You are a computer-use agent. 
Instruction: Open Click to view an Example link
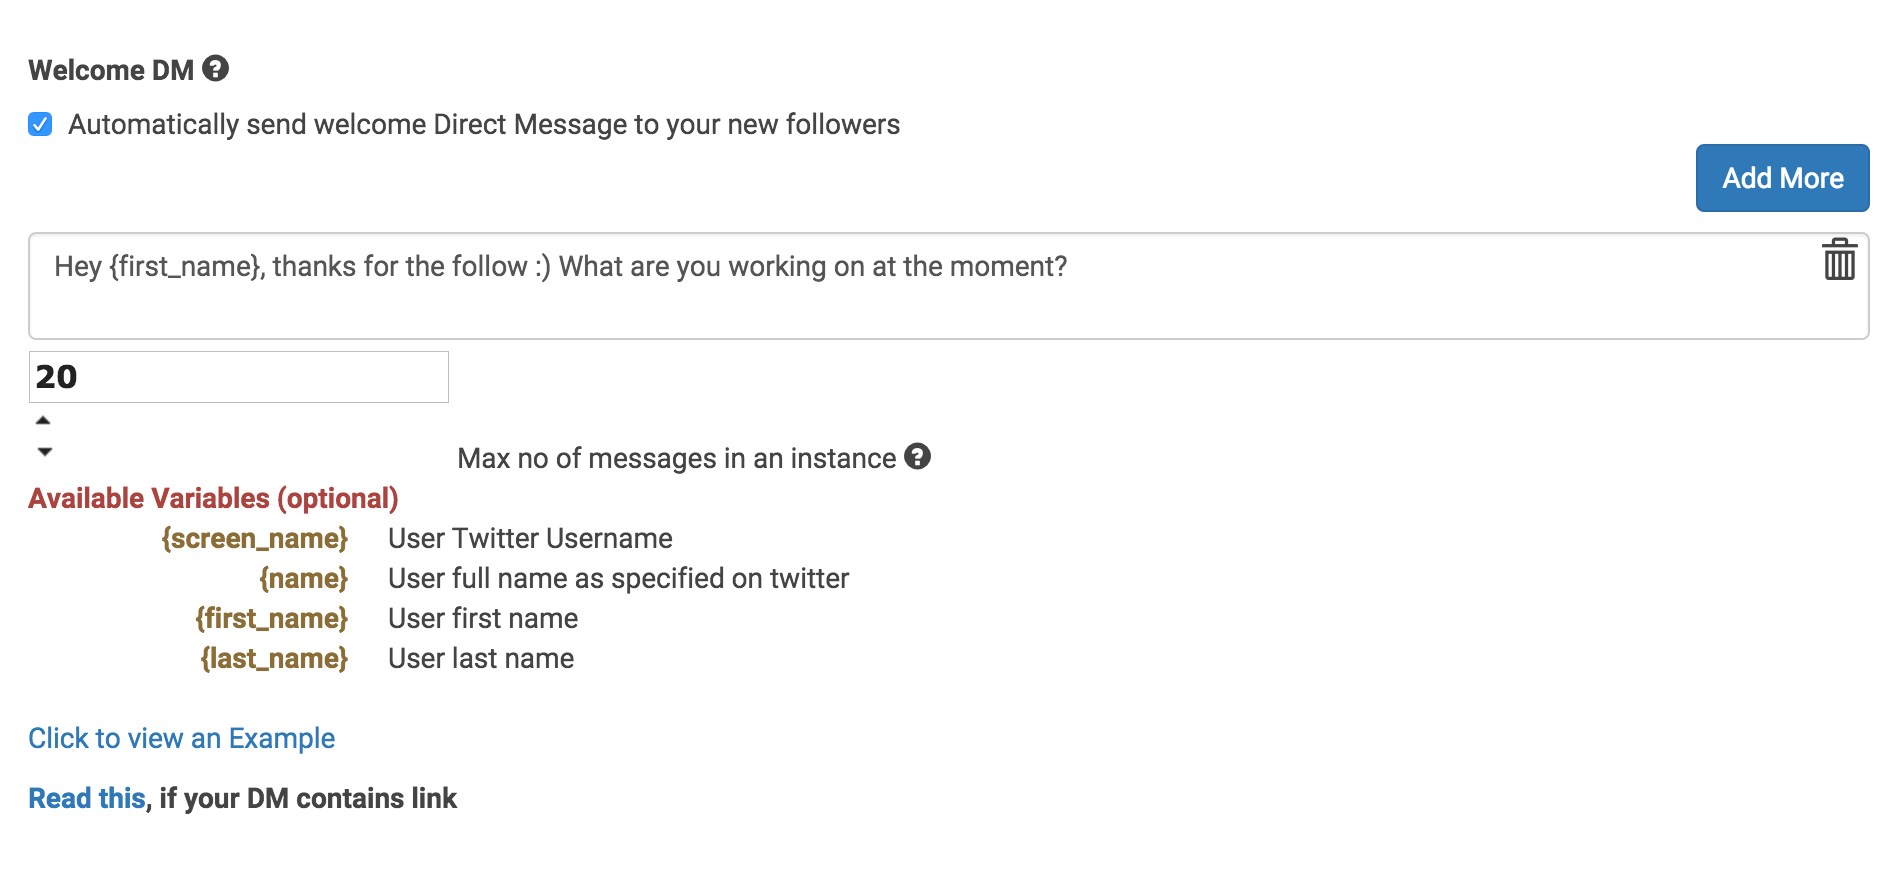(x=181, y=738)
